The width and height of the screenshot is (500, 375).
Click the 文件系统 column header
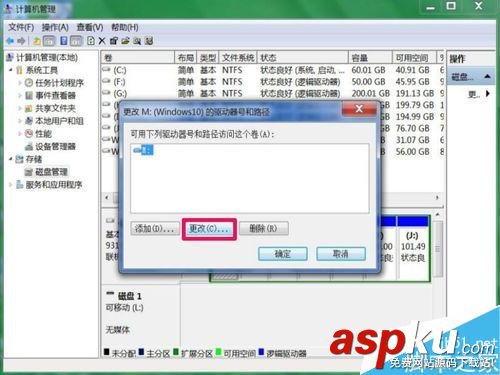pos(238,58)
